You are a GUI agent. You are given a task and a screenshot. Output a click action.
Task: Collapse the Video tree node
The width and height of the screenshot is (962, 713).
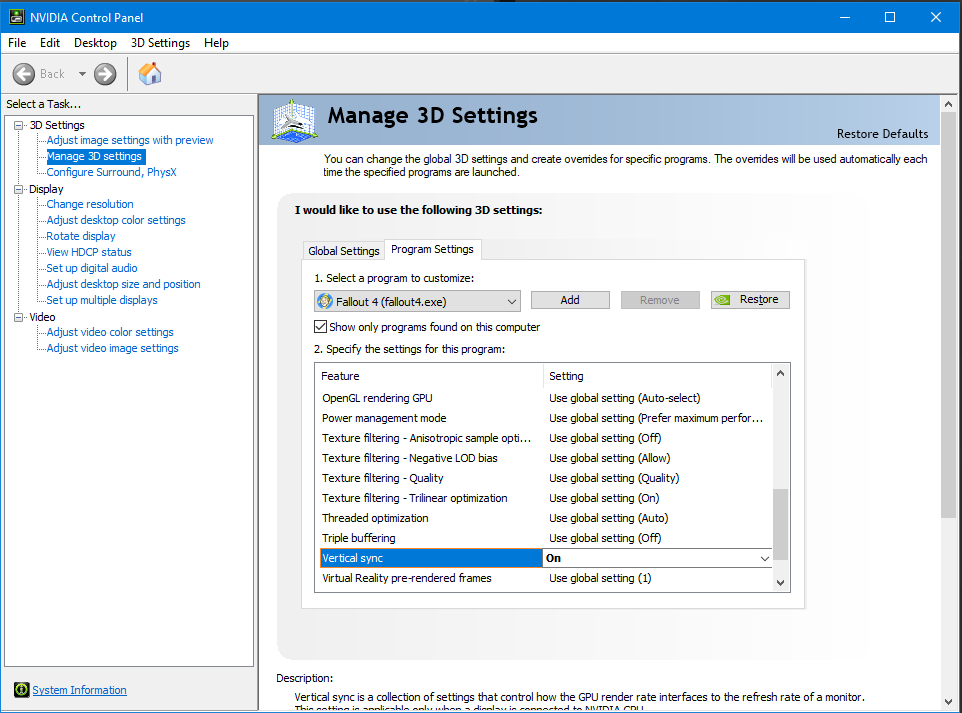19,317
